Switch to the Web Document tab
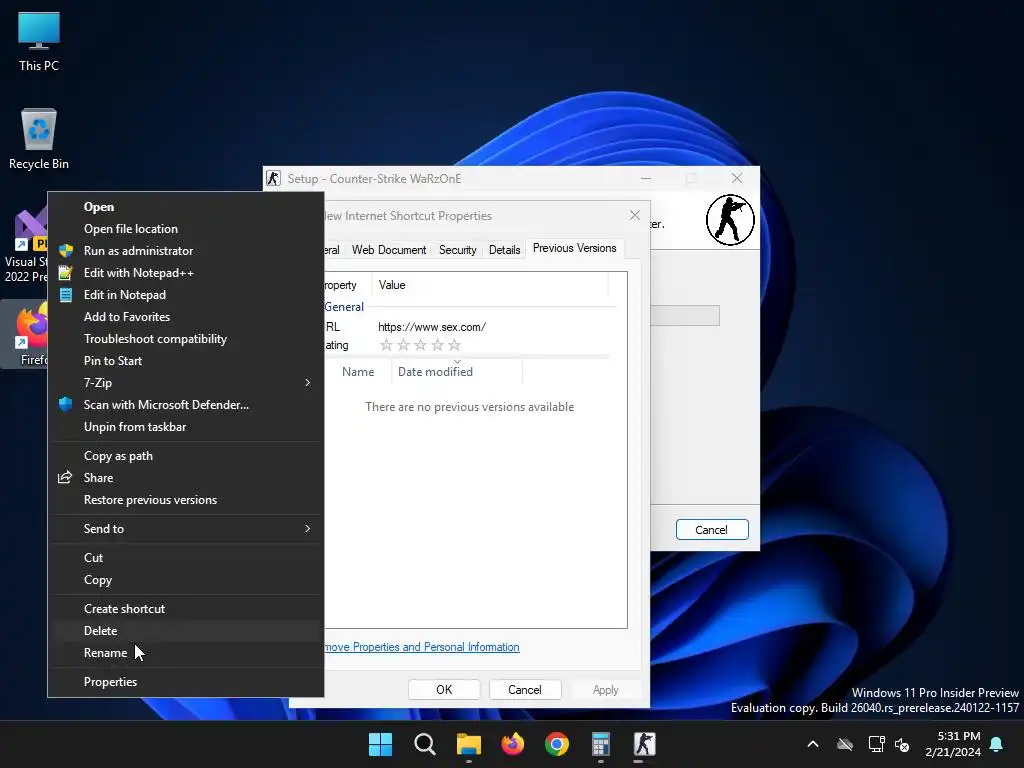The height and width of the screenshot is (768, 1024). click(x=389, y=250)
